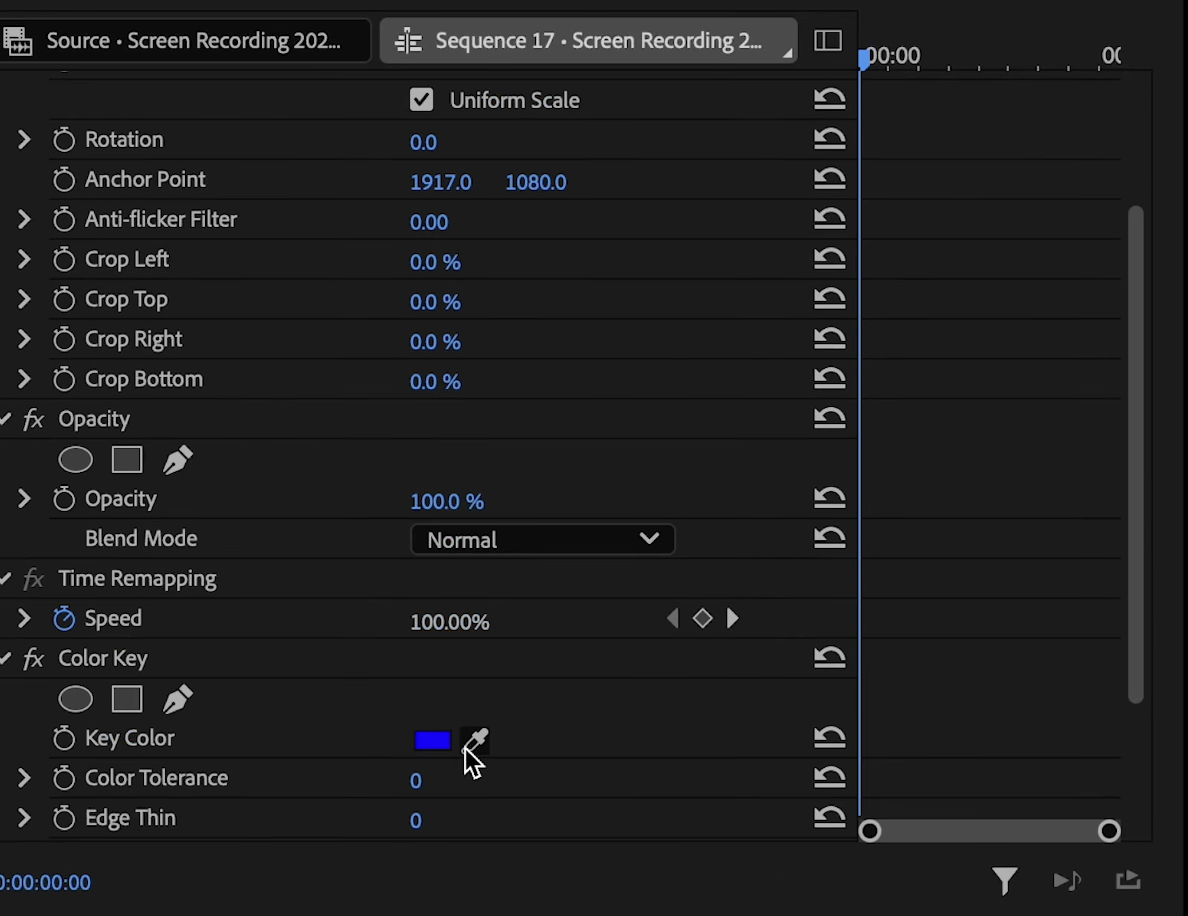The width and height of the screenshot is (1188, 916).
Task: Open the blue Key Color swatch
Action: (x=433, y=740)
